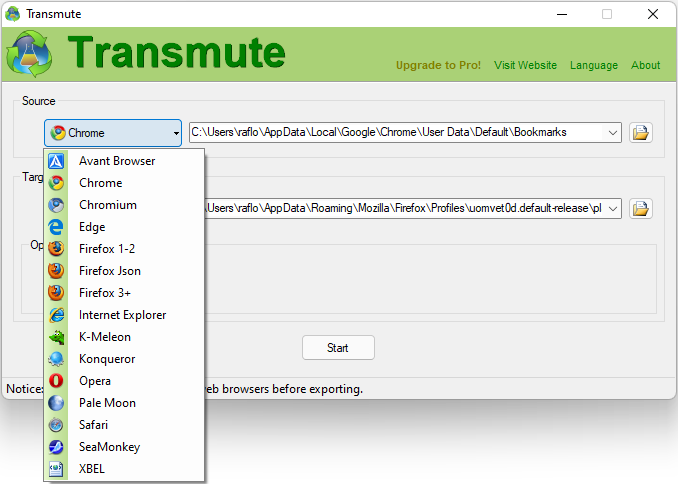Screen dimensions: 678x484
Task: Click the Transmute logo in green banner
Action: [30, 54]
